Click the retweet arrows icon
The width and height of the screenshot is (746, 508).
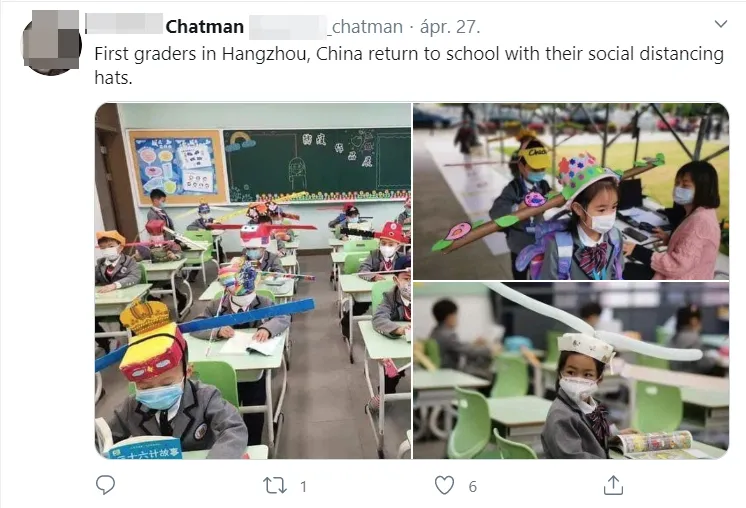click(x=275, y=486)
